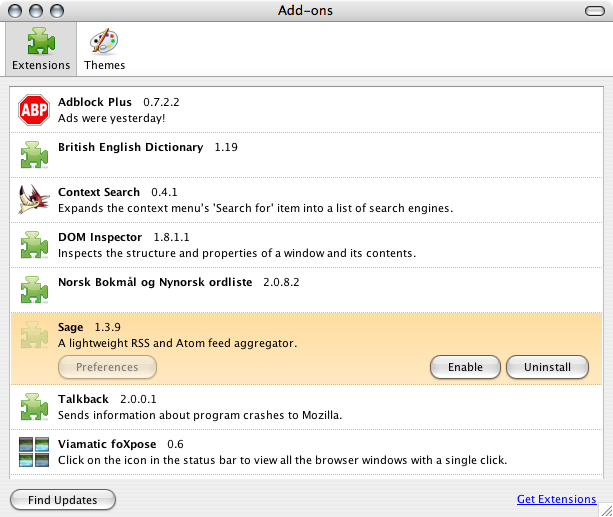Click the foXpose status bar description text

pyautogui.click(x=282, y=460)
